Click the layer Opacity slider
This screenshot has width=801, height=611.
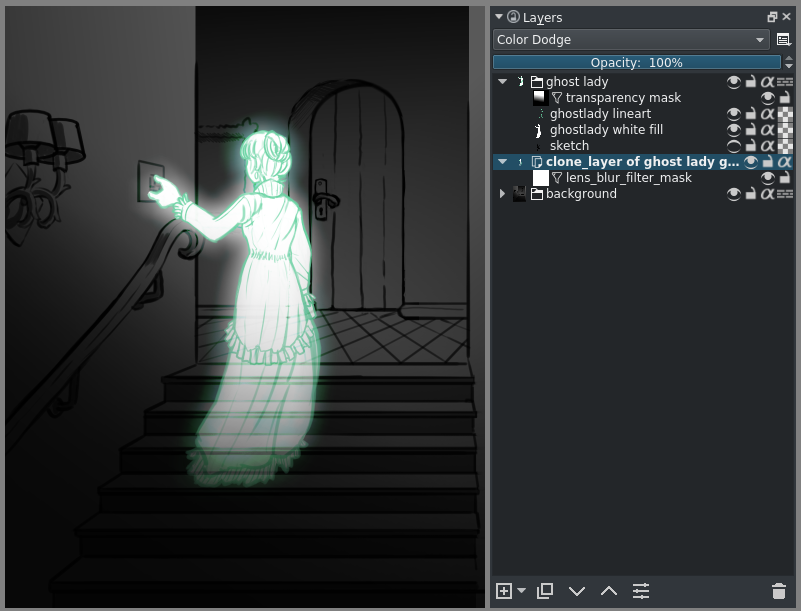[636, 62]
